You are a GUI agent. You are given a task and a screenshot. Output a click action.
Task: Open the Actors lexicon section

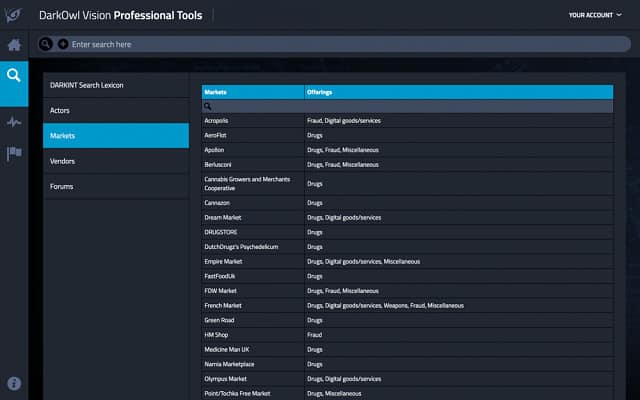[116, 111]
